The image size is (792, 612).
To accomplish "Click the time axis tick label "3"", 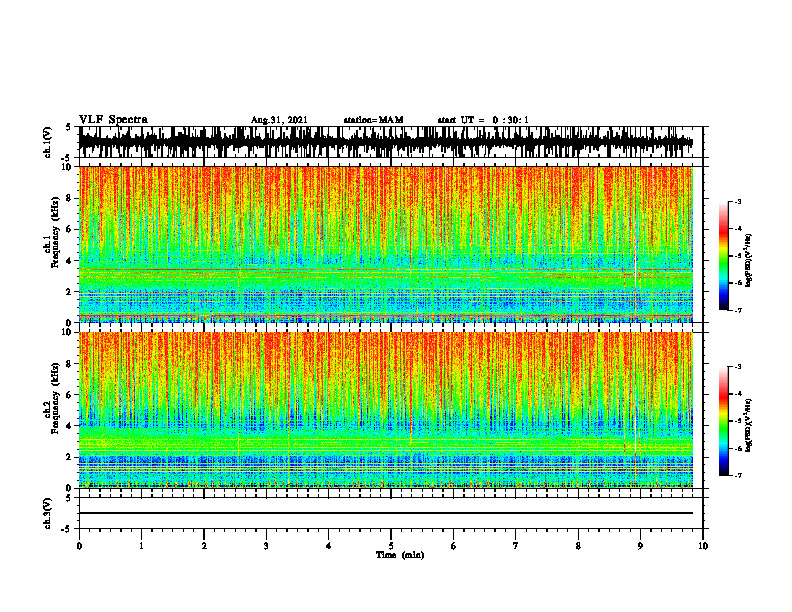I will pos(266,546).
